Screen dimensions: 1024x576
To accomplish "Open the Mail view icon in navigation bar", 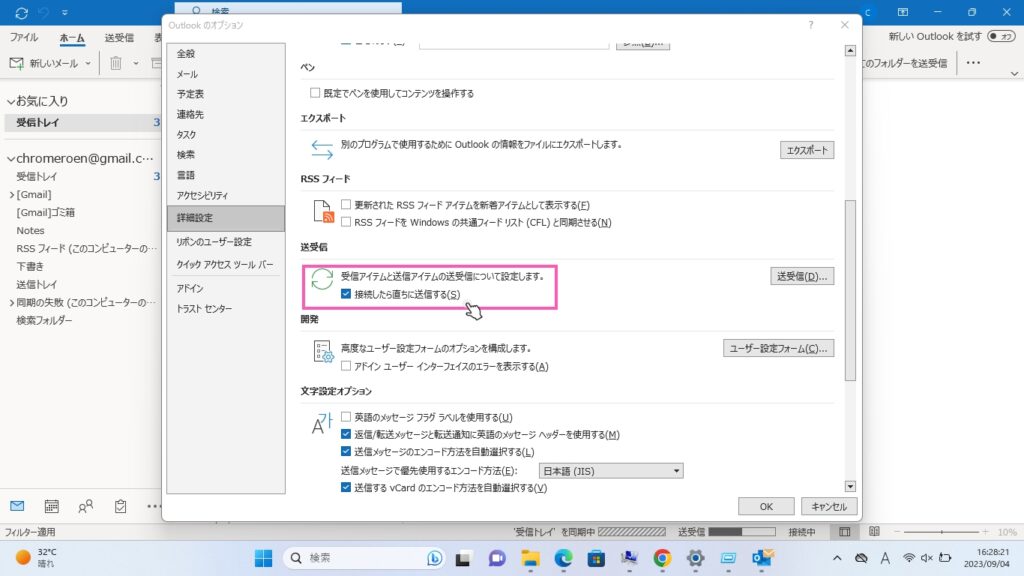I will click(17, 506).
